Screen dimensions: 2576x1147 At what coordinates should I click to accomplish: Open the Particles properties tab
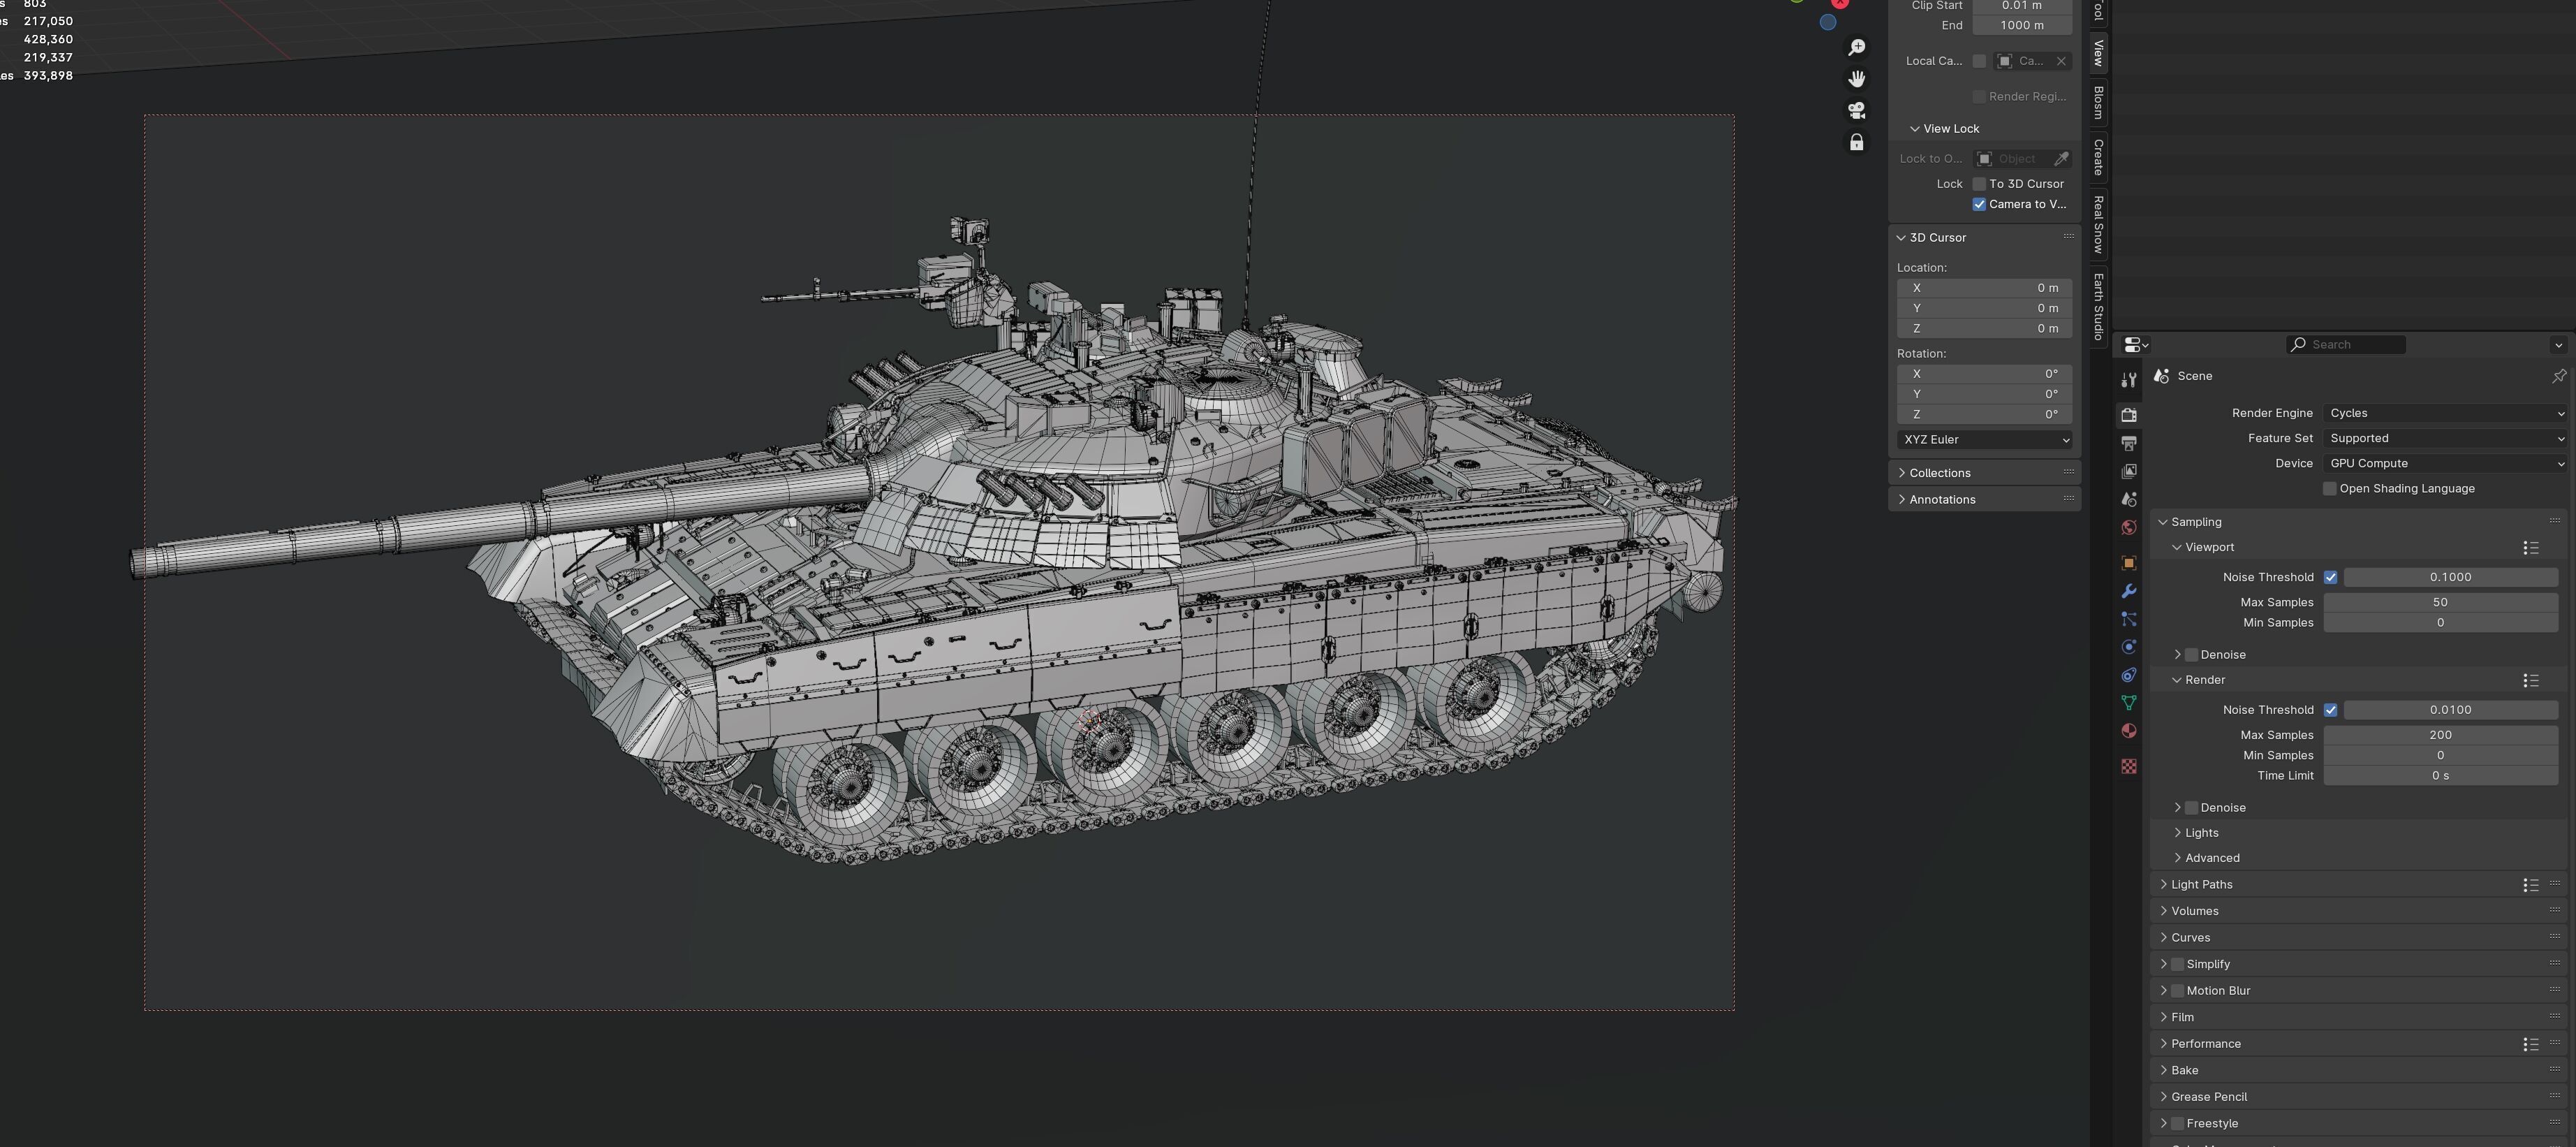[x=2129, y=619]
